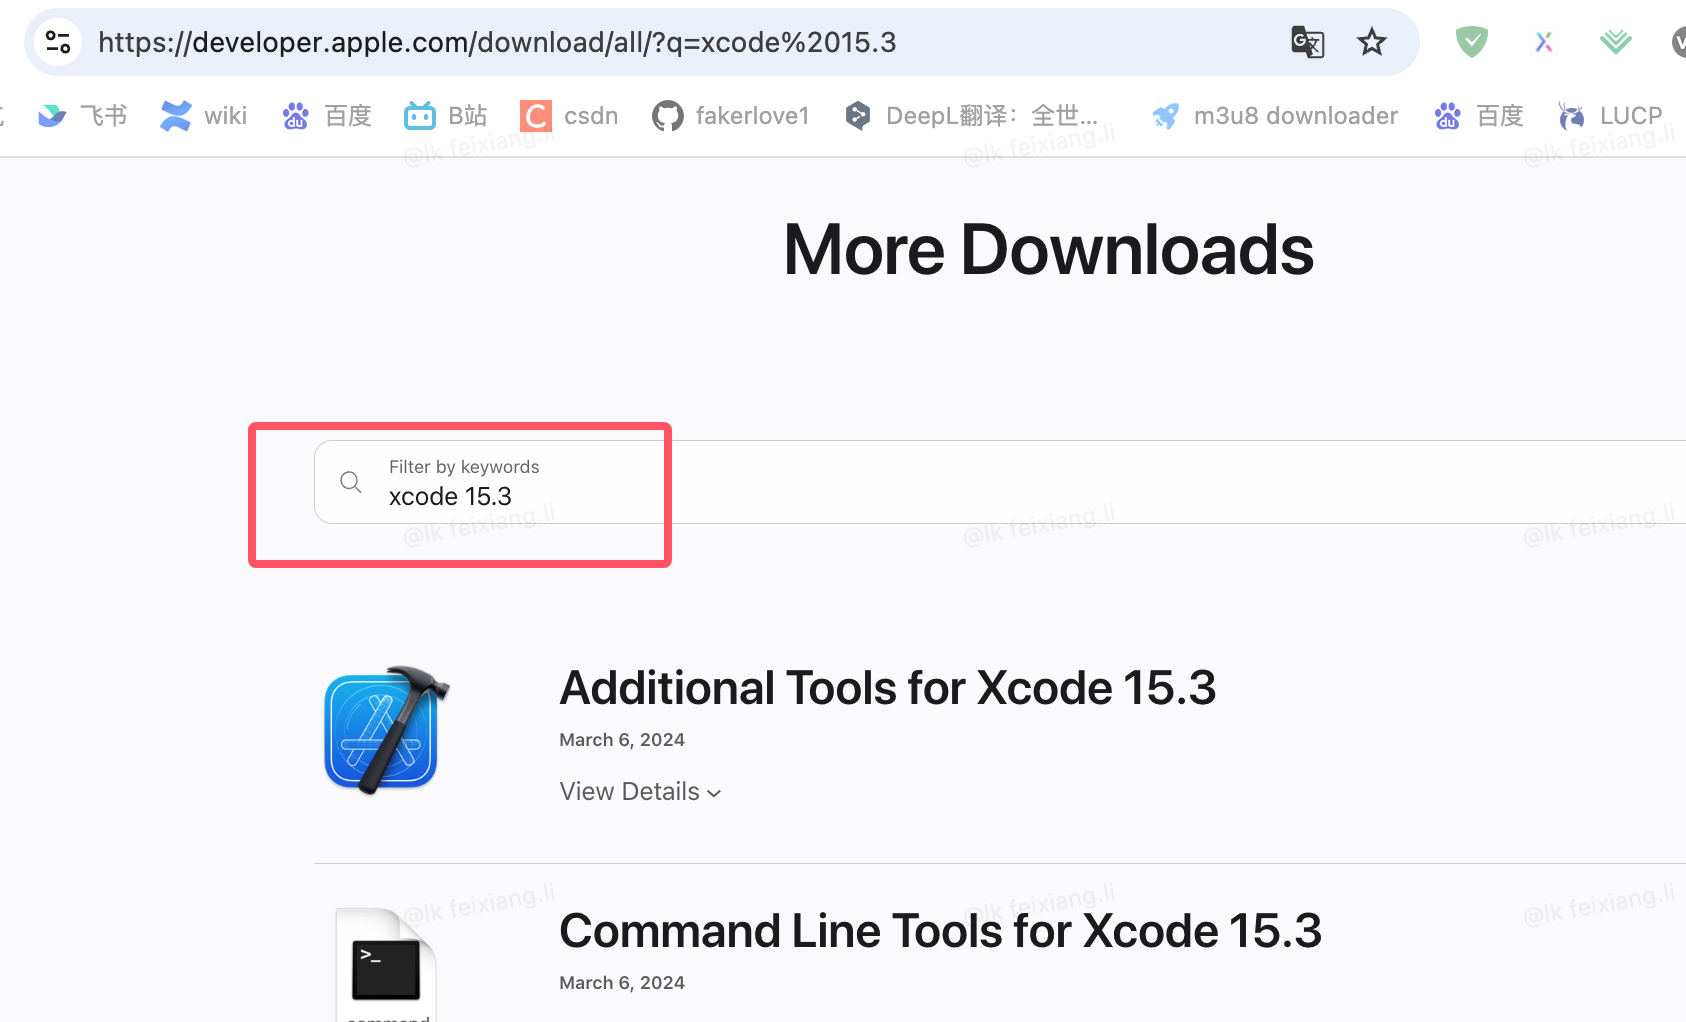Open the csdn bookmark

click(x=569, y=116)
